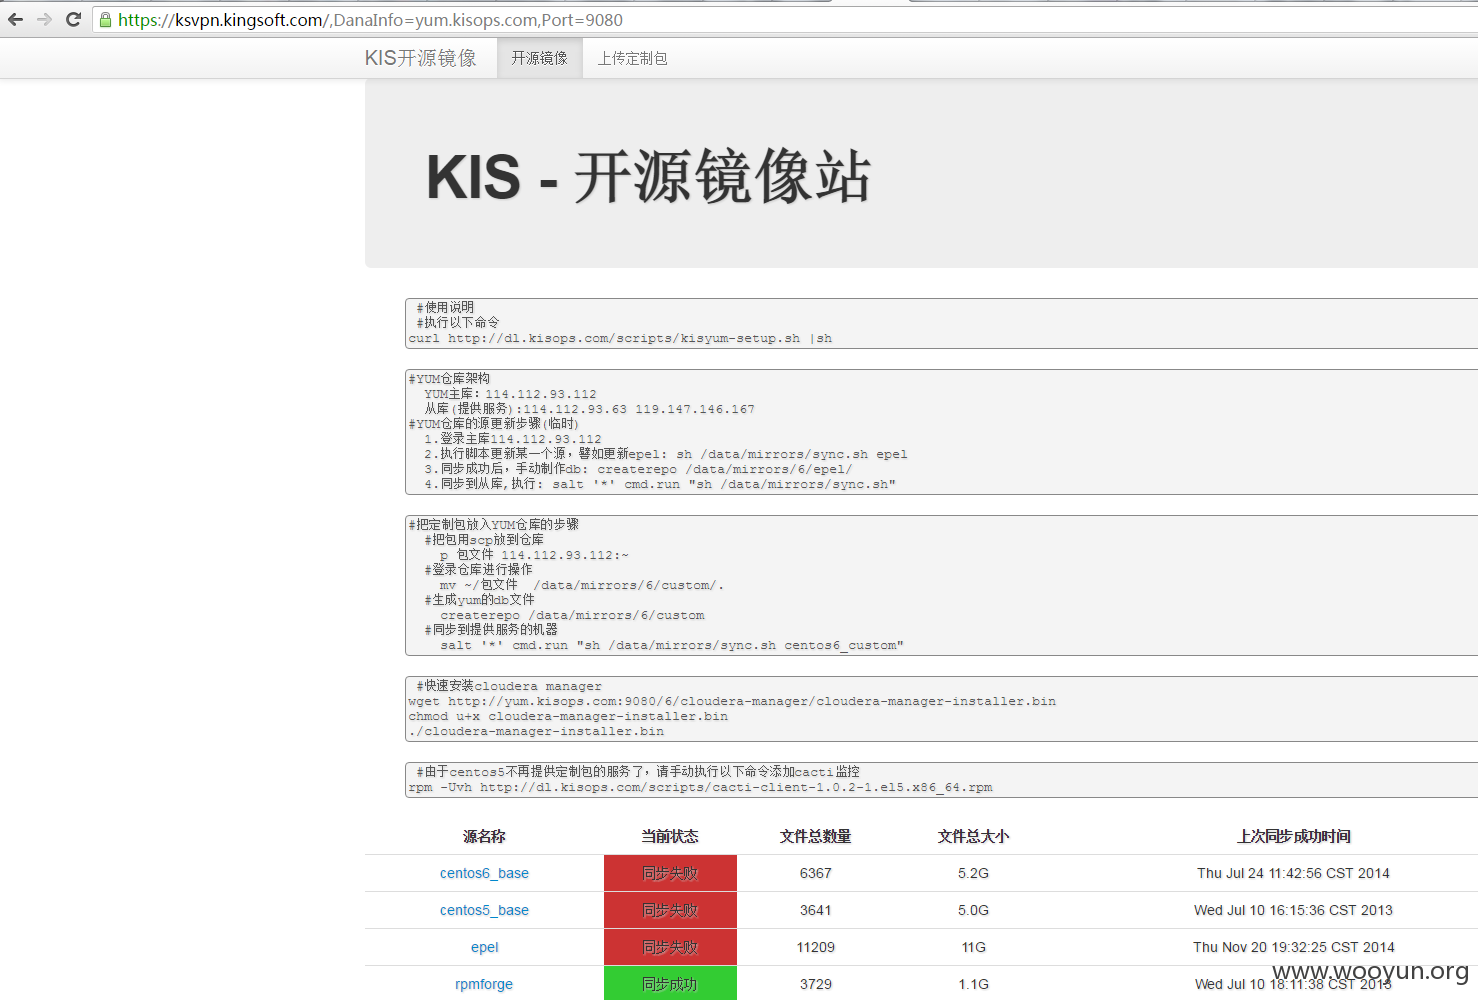Click the 上次同步成功时间 column header
The width and height of the screenshot is (1478, 1000).
tap(1293, 836)
